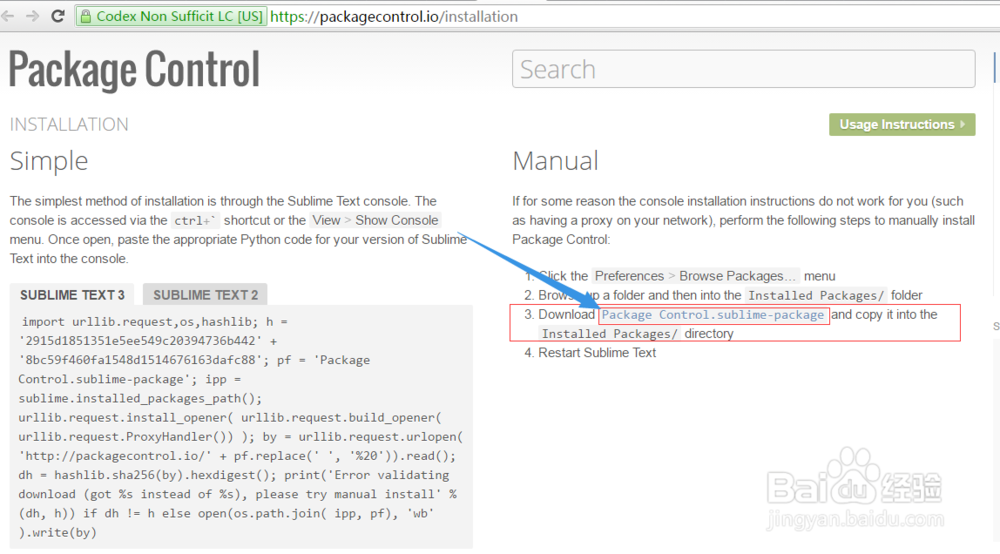Switch to the SUBLIME TEXT 2 tab
The width and height of the screenshot is (1000, 554).
click(x=205, y=295)
